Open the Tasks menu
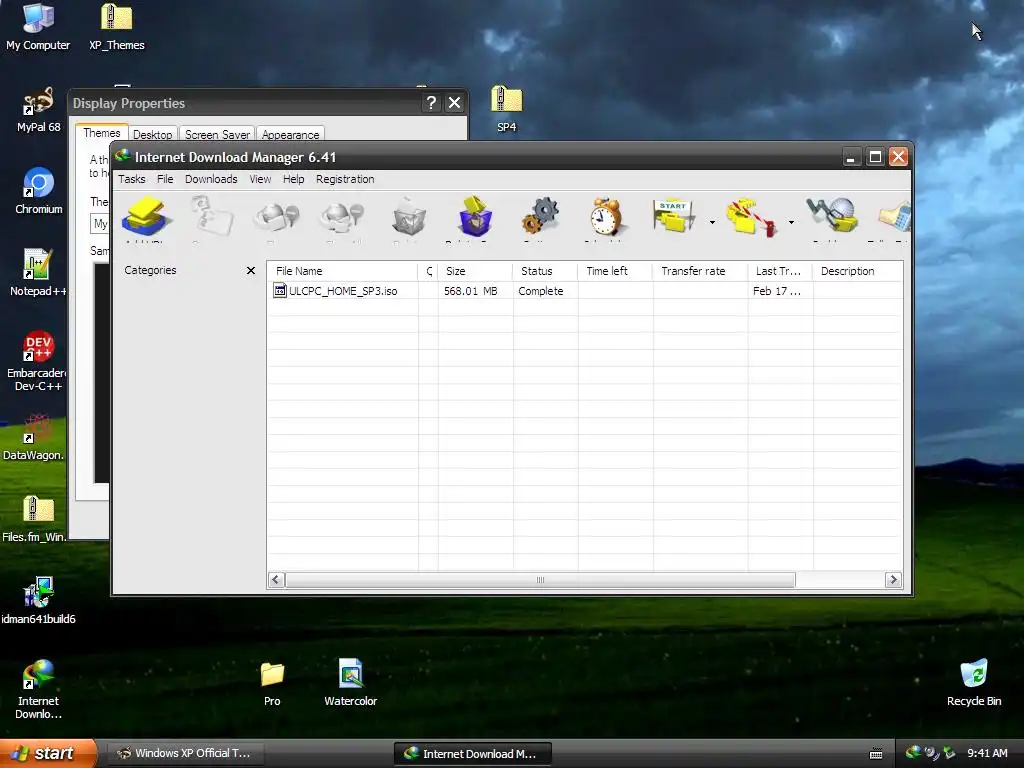The image size is (1024, 768). tap(131, 179)
